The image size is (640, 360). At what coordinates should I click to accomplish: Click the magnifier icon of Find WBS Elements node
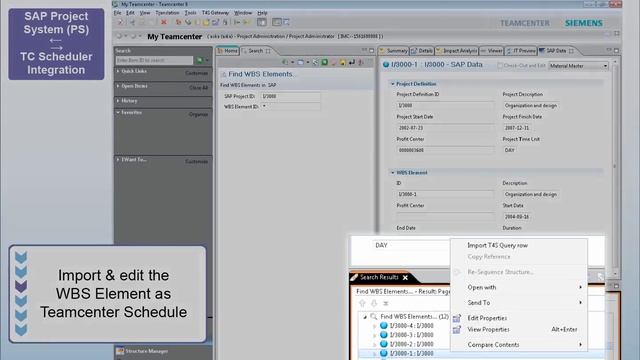[x=373, y=317]
